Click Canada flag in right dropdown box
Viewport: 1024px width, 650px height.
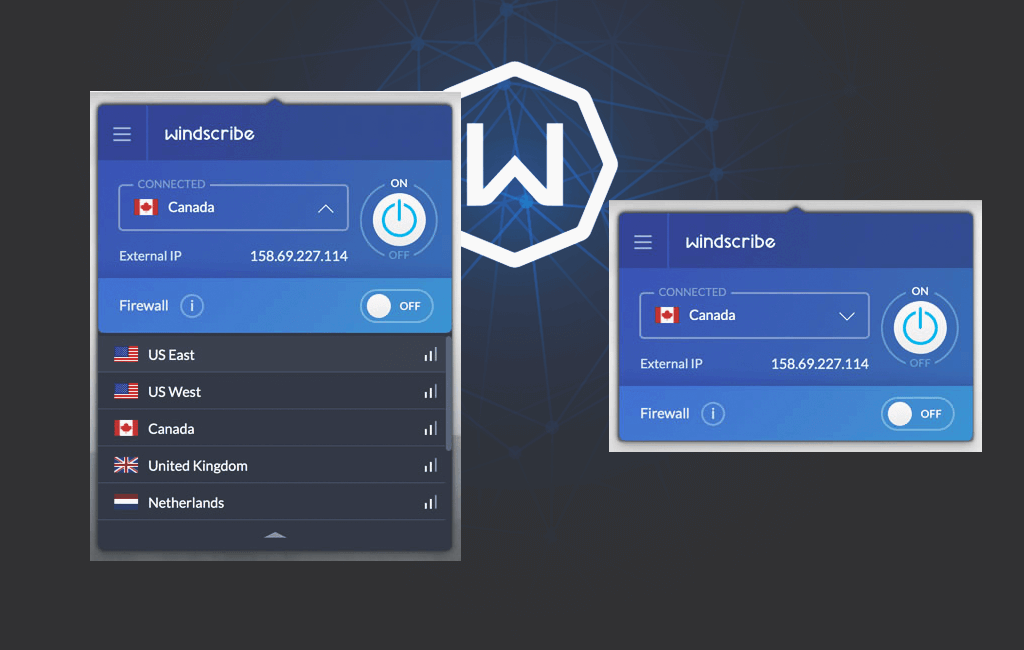click(x=667, y=315)
